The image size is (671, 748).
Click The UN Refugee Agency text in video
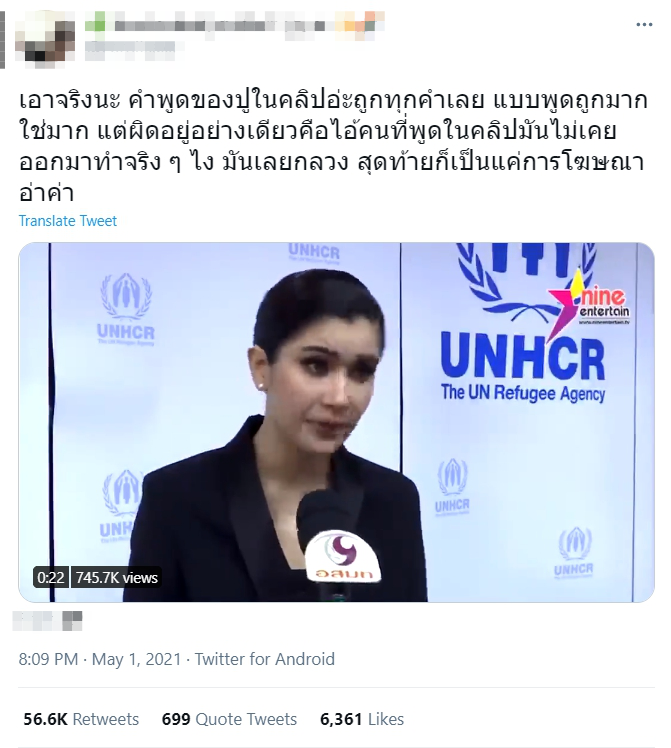tap(523, 394)
